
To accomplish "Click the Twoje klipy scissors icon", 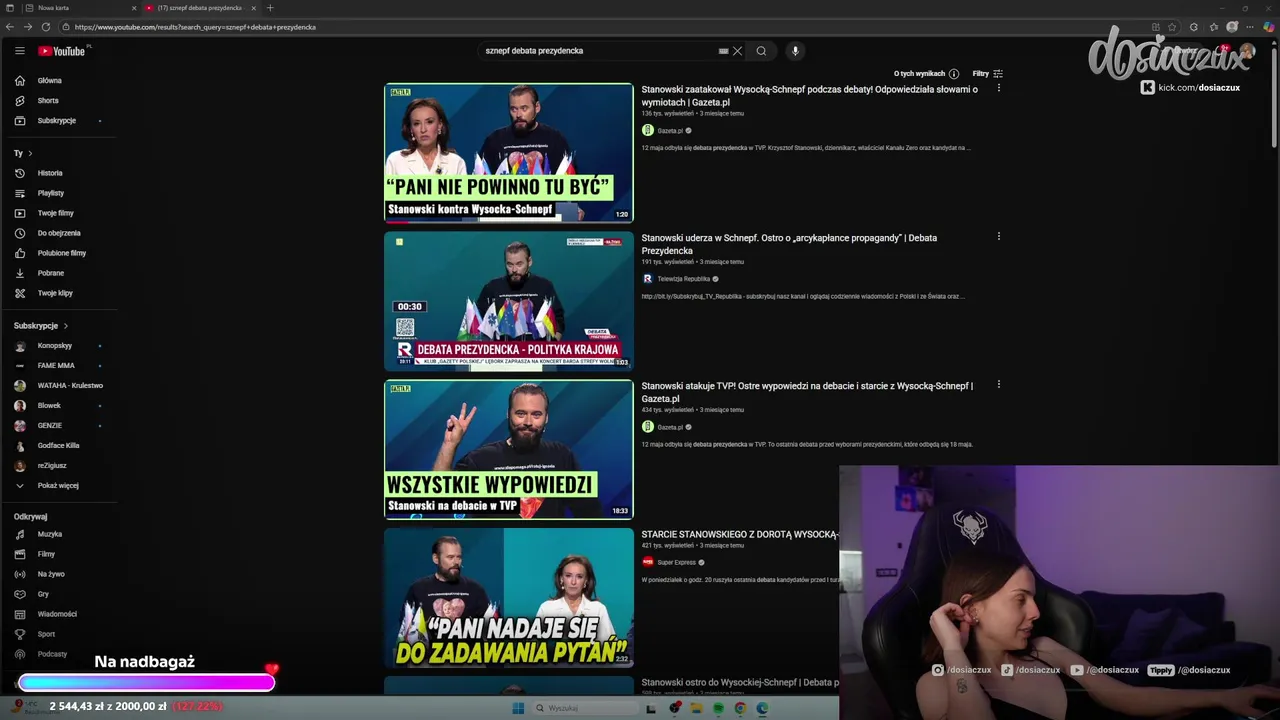I will tap(19, 293).
